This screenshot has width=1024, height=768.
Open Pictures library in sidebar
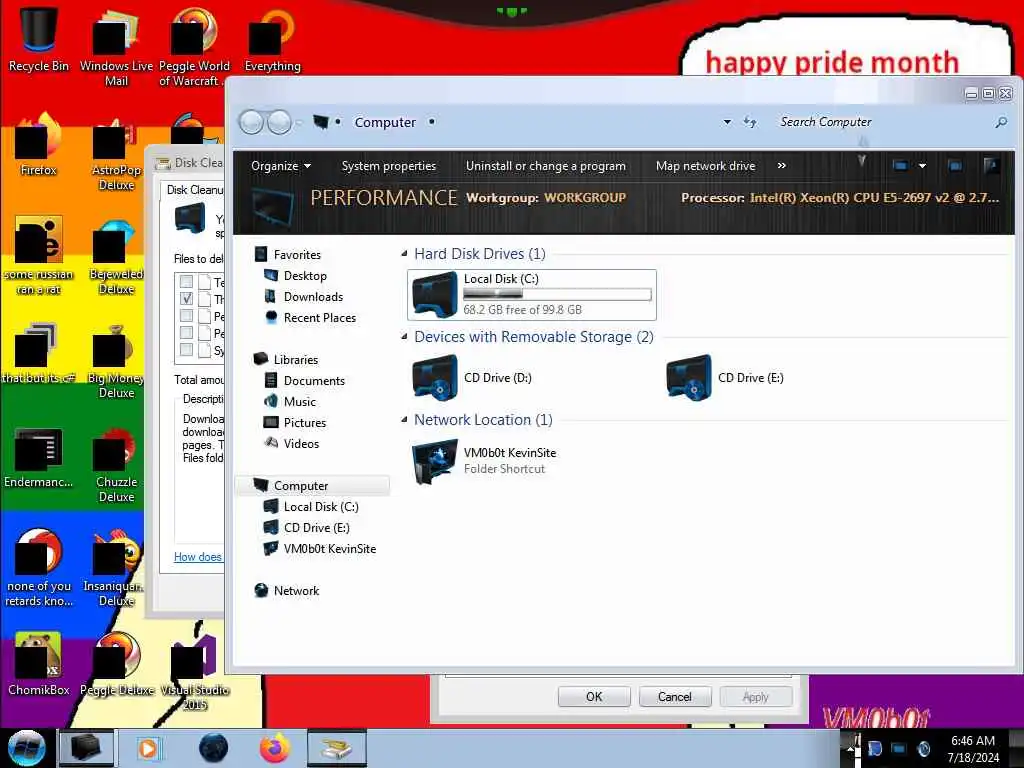coord(304,422)
